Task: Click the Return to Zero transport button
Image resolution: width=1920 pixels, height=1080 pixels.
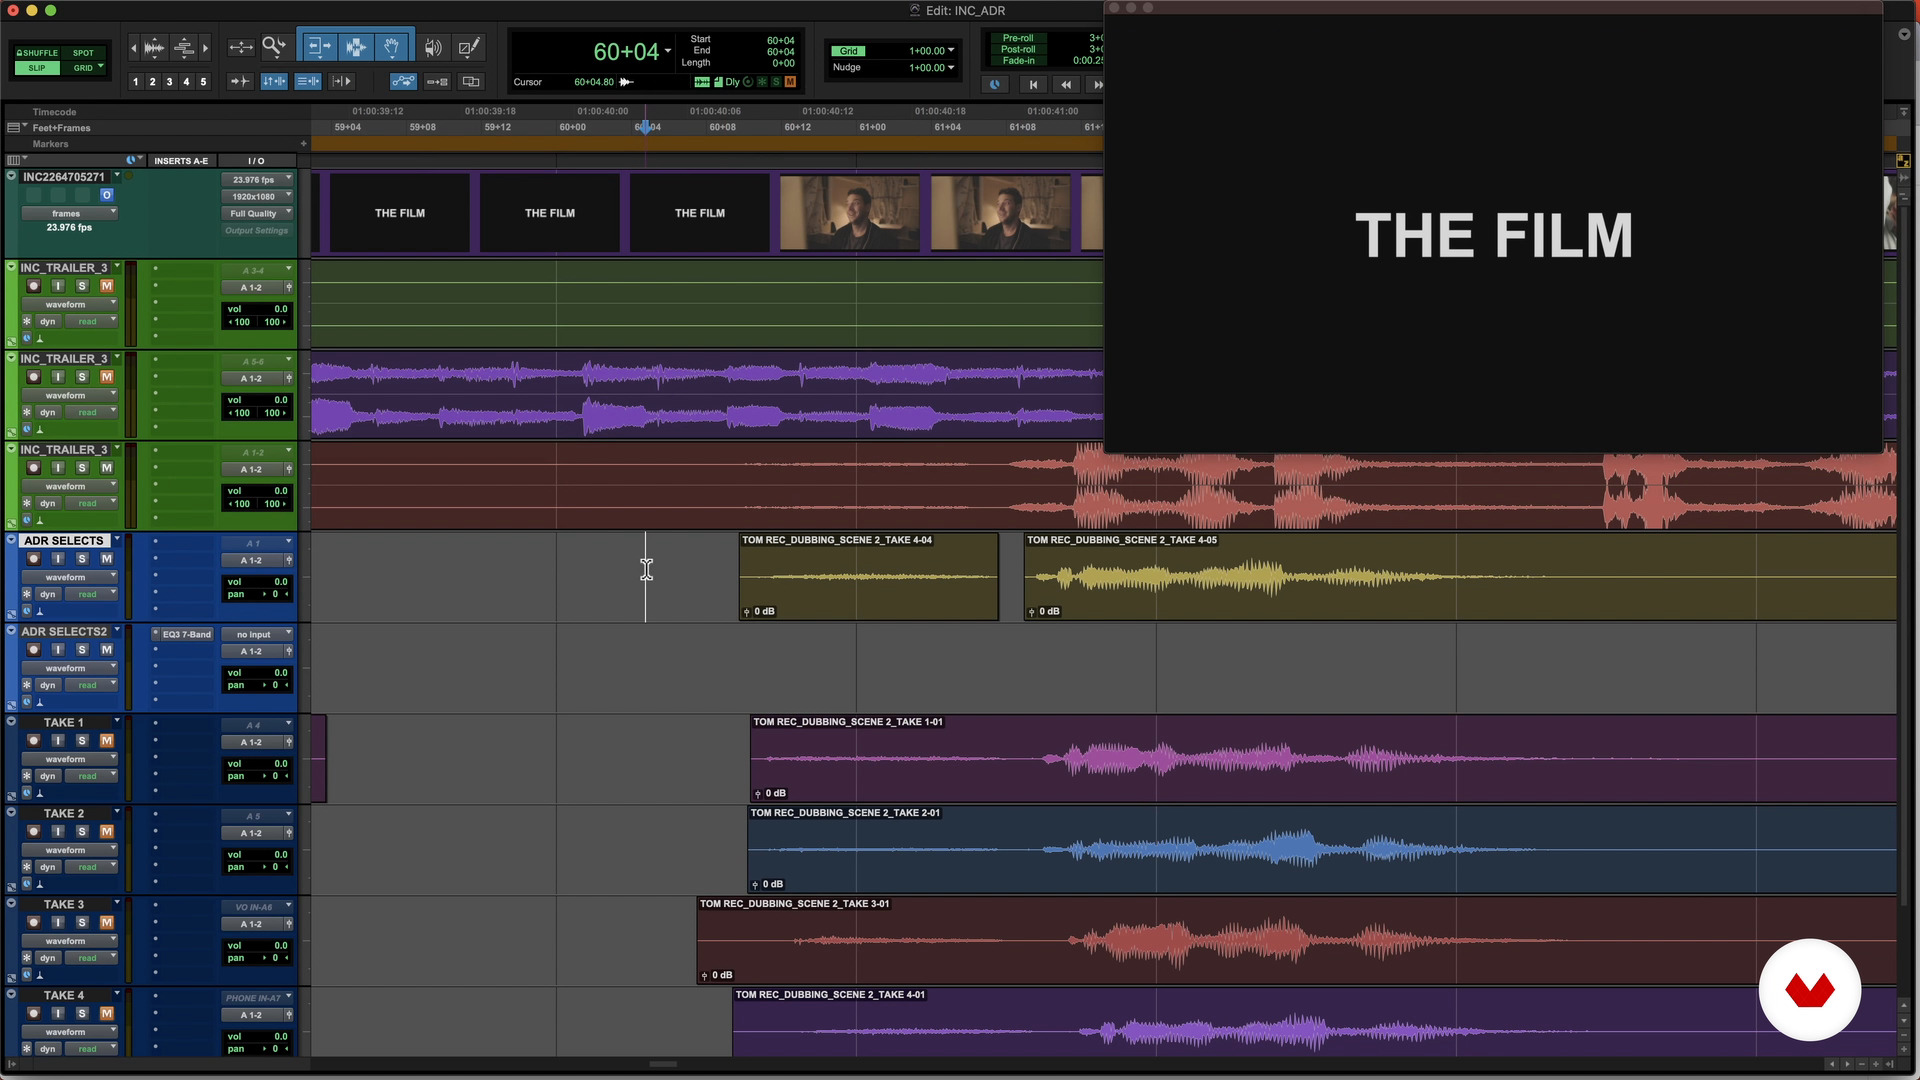Action: point(1034,85)
